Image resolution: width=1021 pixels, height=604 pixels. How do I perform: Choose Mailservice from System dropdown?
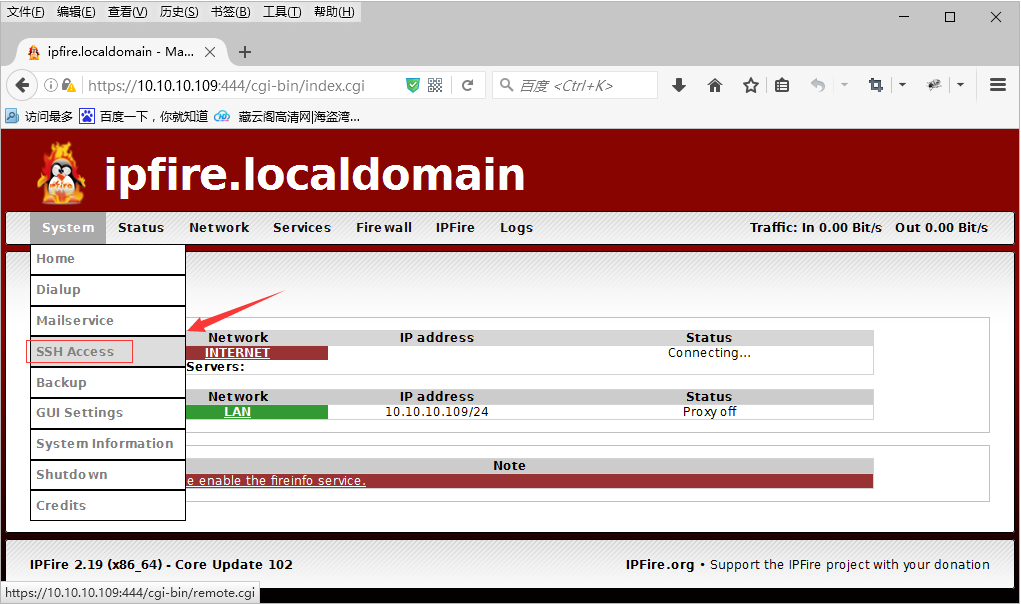click(x=108, y=321)
